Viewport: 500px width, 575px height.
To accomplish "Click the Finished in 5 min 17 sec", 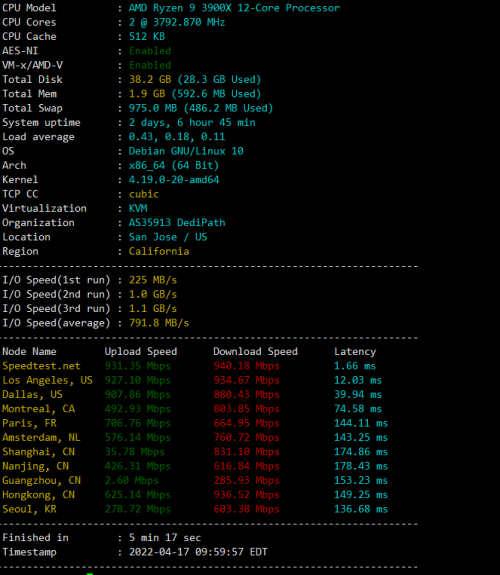I will tap(165, 538).
